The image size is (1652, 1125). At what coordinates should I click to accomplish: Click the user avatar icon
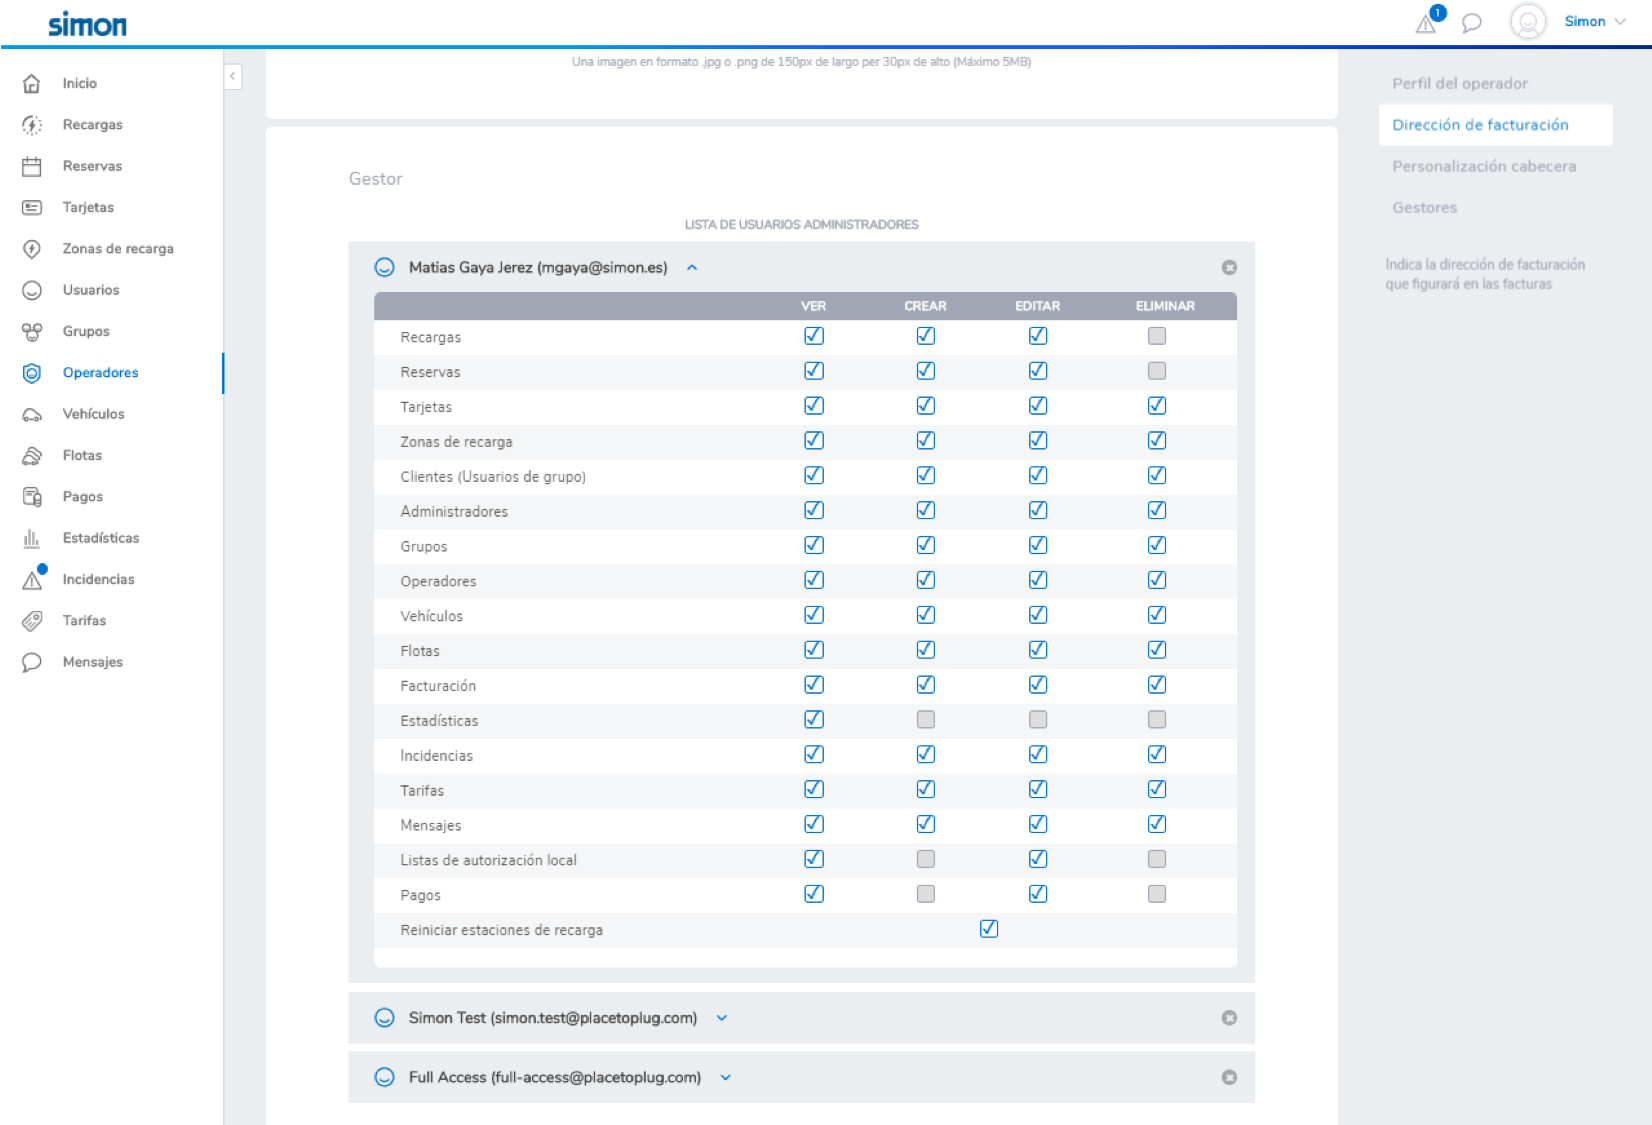(1527, 21)
